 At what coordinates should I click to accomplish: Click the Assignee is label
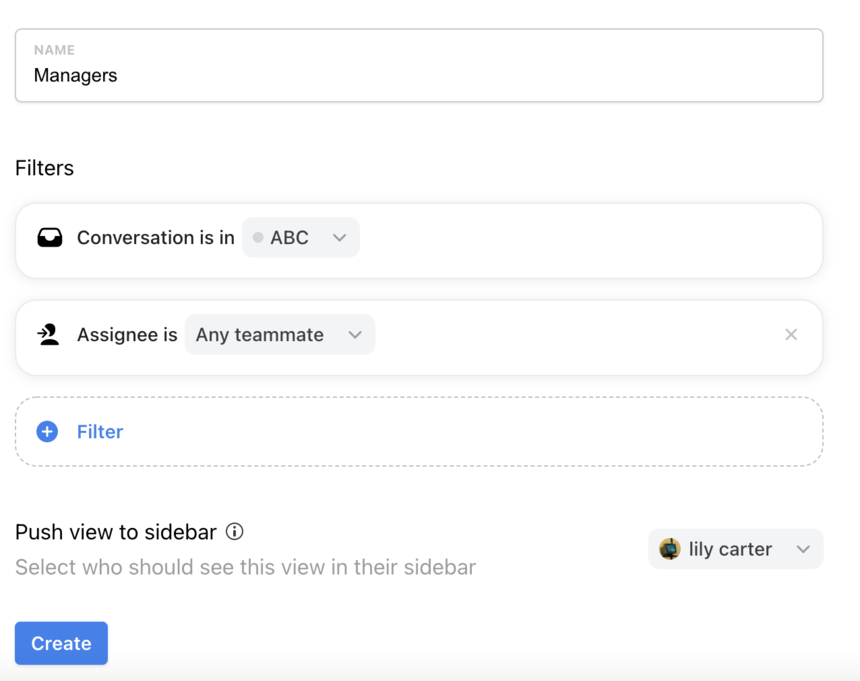coord(127,334)
